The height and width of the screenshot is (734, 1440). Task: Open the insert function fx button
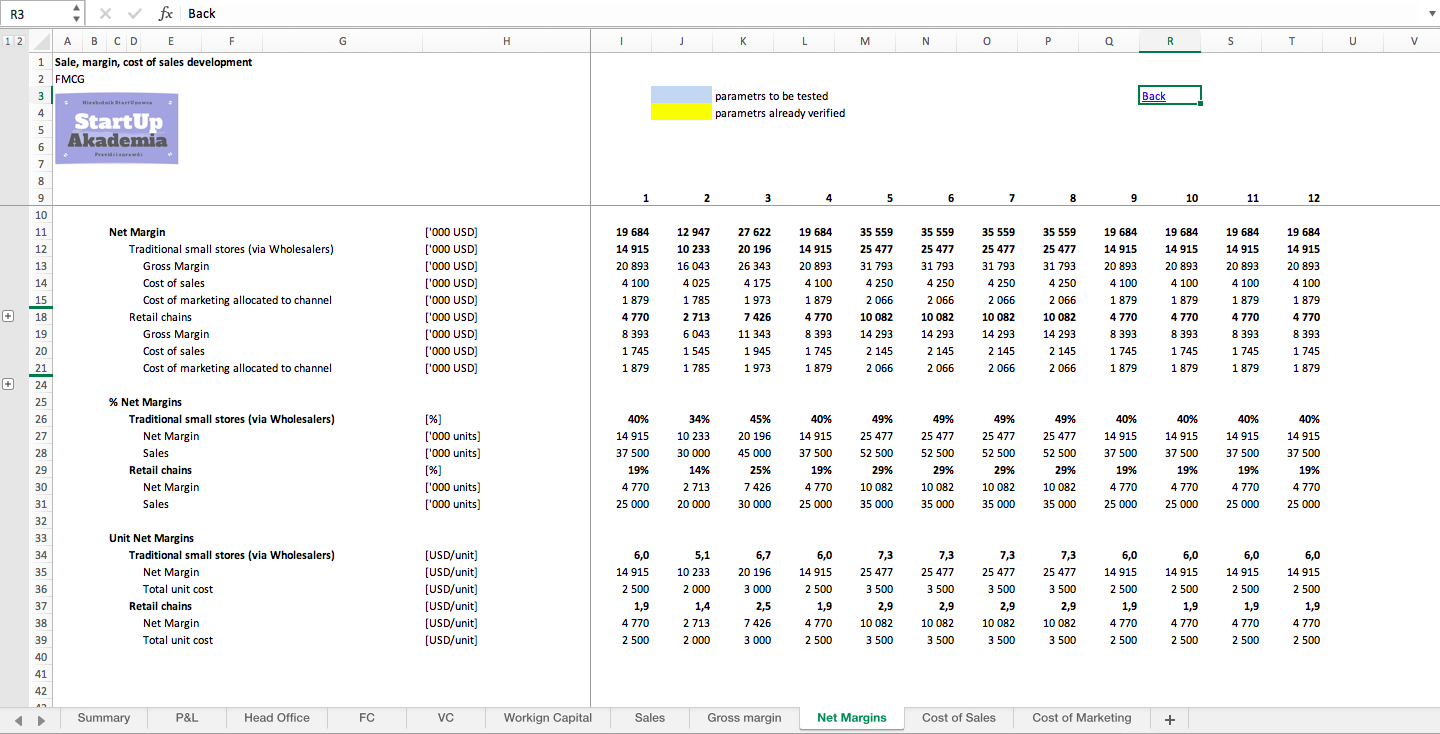click(166, 13)
